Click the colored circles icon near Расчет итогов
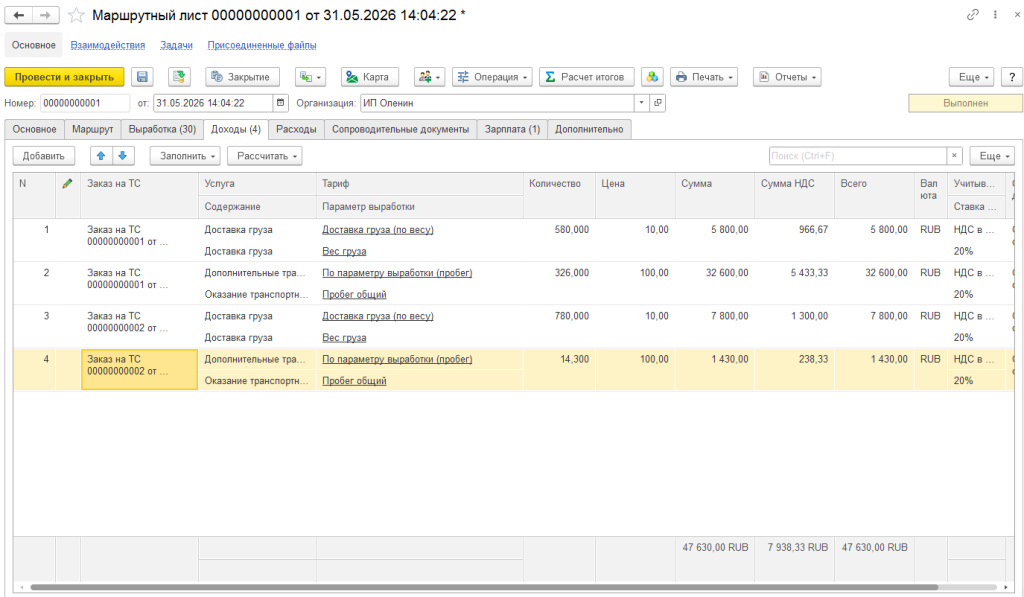The width and height of the screenshot is (1024, 597). coord(652,77)
